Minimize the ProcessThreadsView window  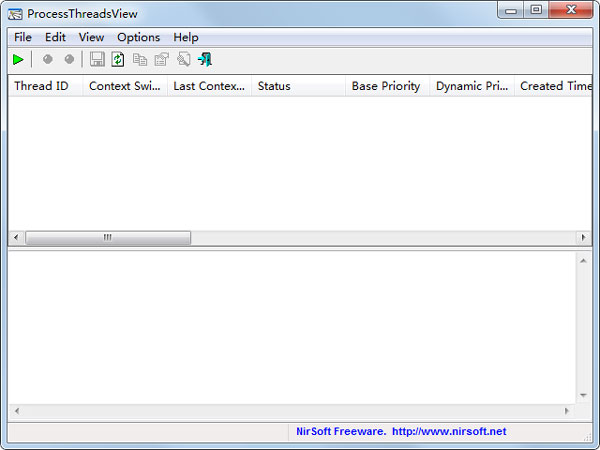511,10
